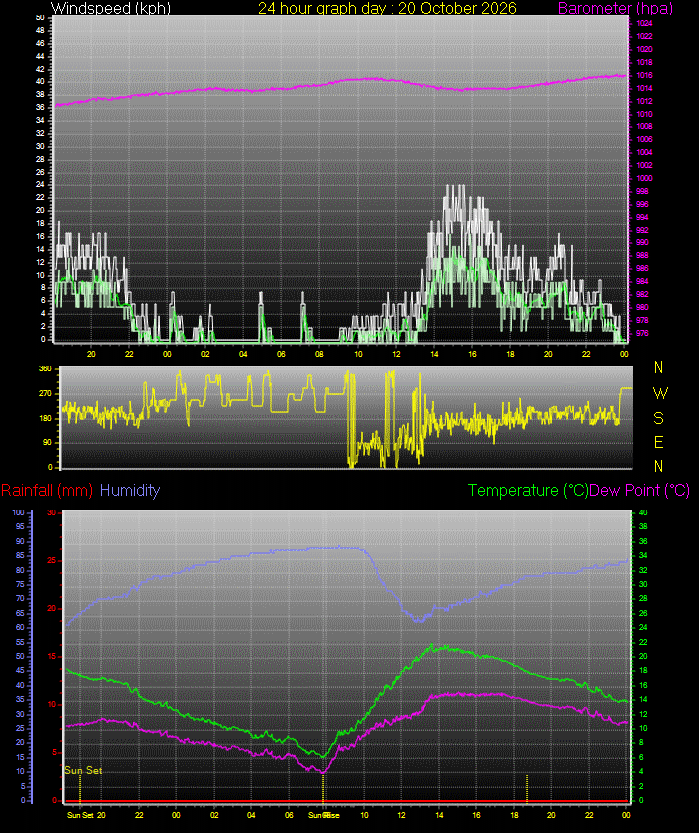699x833 pixels.
Task: Click the Sun Set label on bottom time axis
Action: (80, 815)
